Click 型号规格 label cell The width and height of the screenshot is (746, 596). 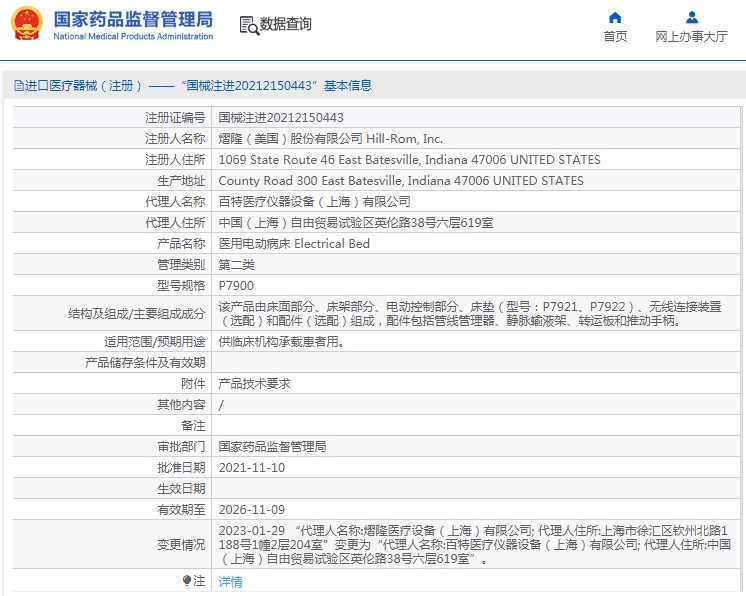112,285
